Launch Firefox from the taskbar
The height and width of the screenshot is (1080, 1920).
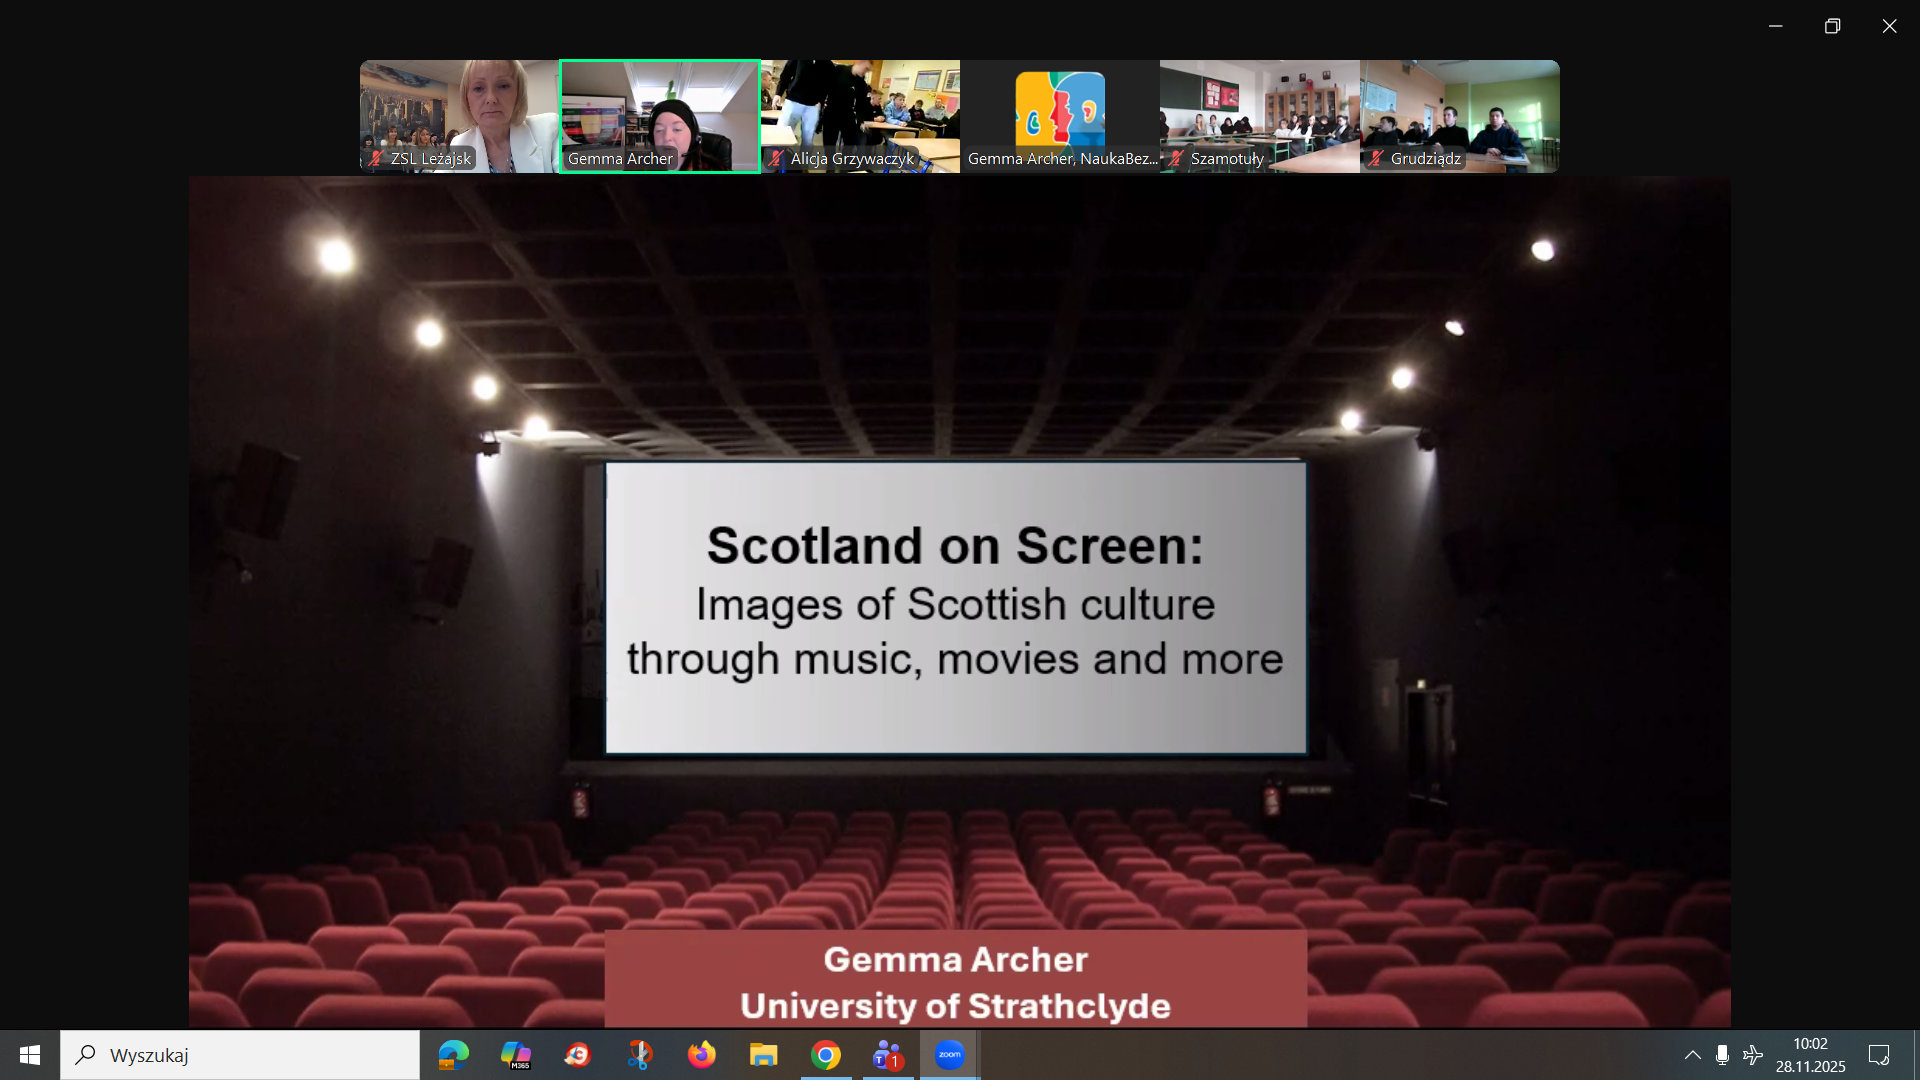[x=702, y=1055]
